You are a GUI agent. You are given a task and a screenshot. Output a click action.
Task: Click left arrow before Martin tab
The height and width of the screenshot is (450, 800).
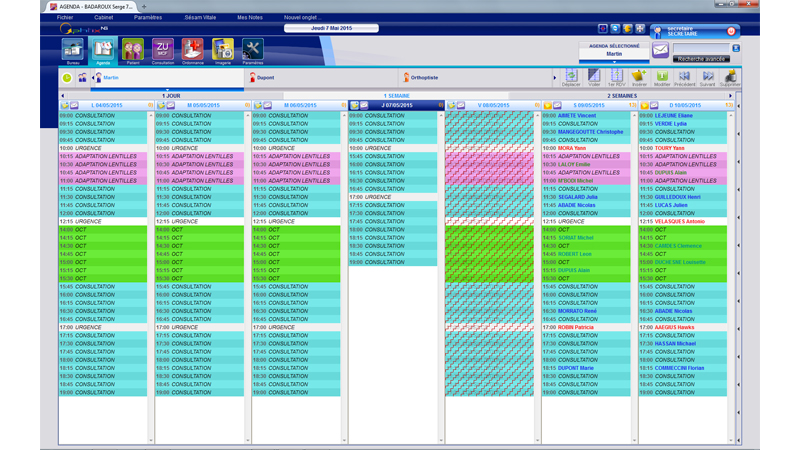93,78
